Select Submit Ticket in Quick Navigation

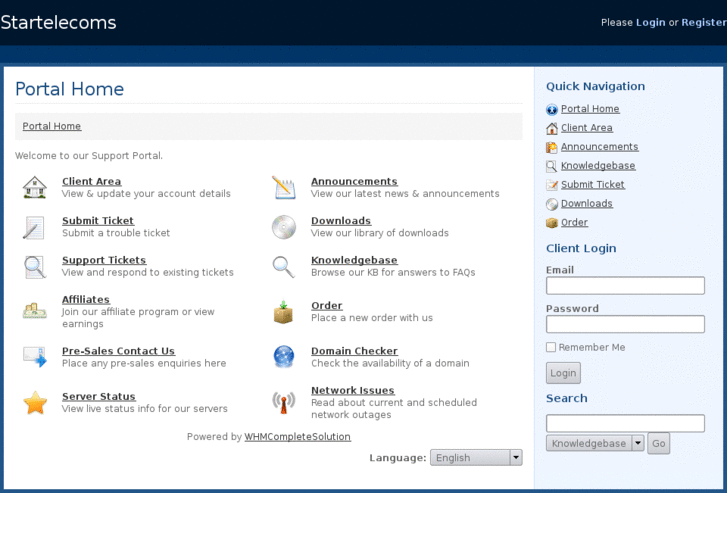(x=592, y=185)
